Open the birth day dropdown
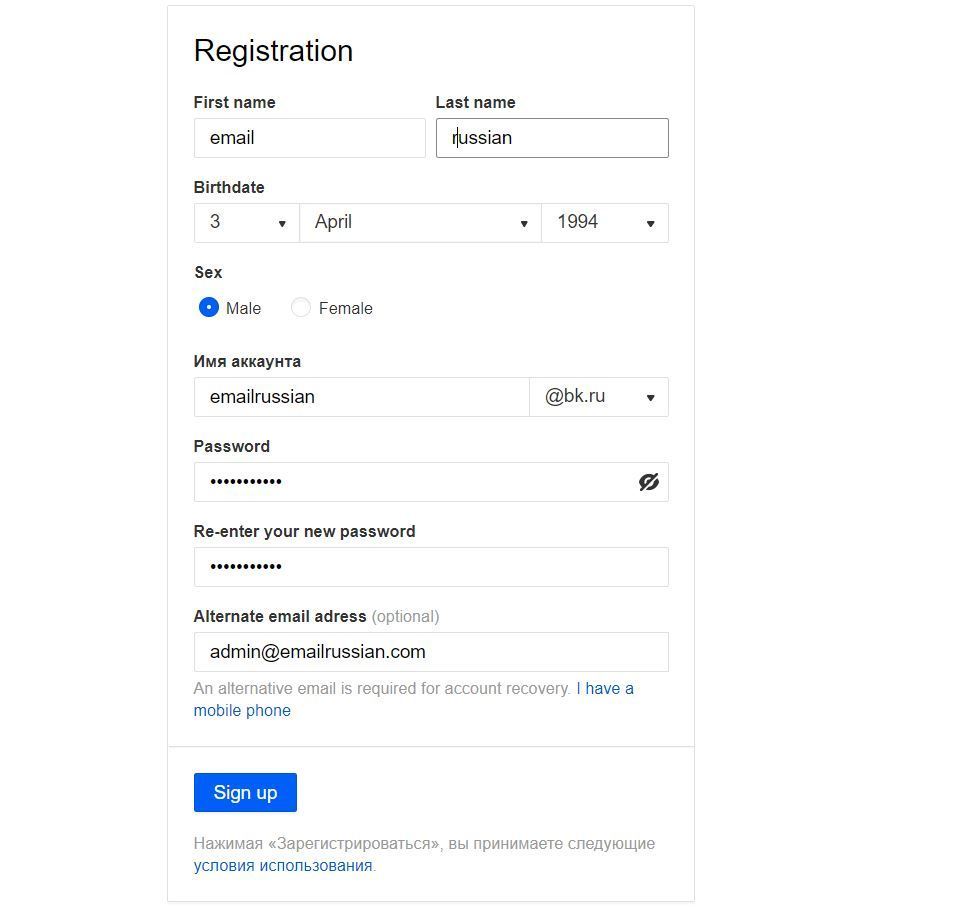Screen dimensions: 975x917 (x=246, y=223)
